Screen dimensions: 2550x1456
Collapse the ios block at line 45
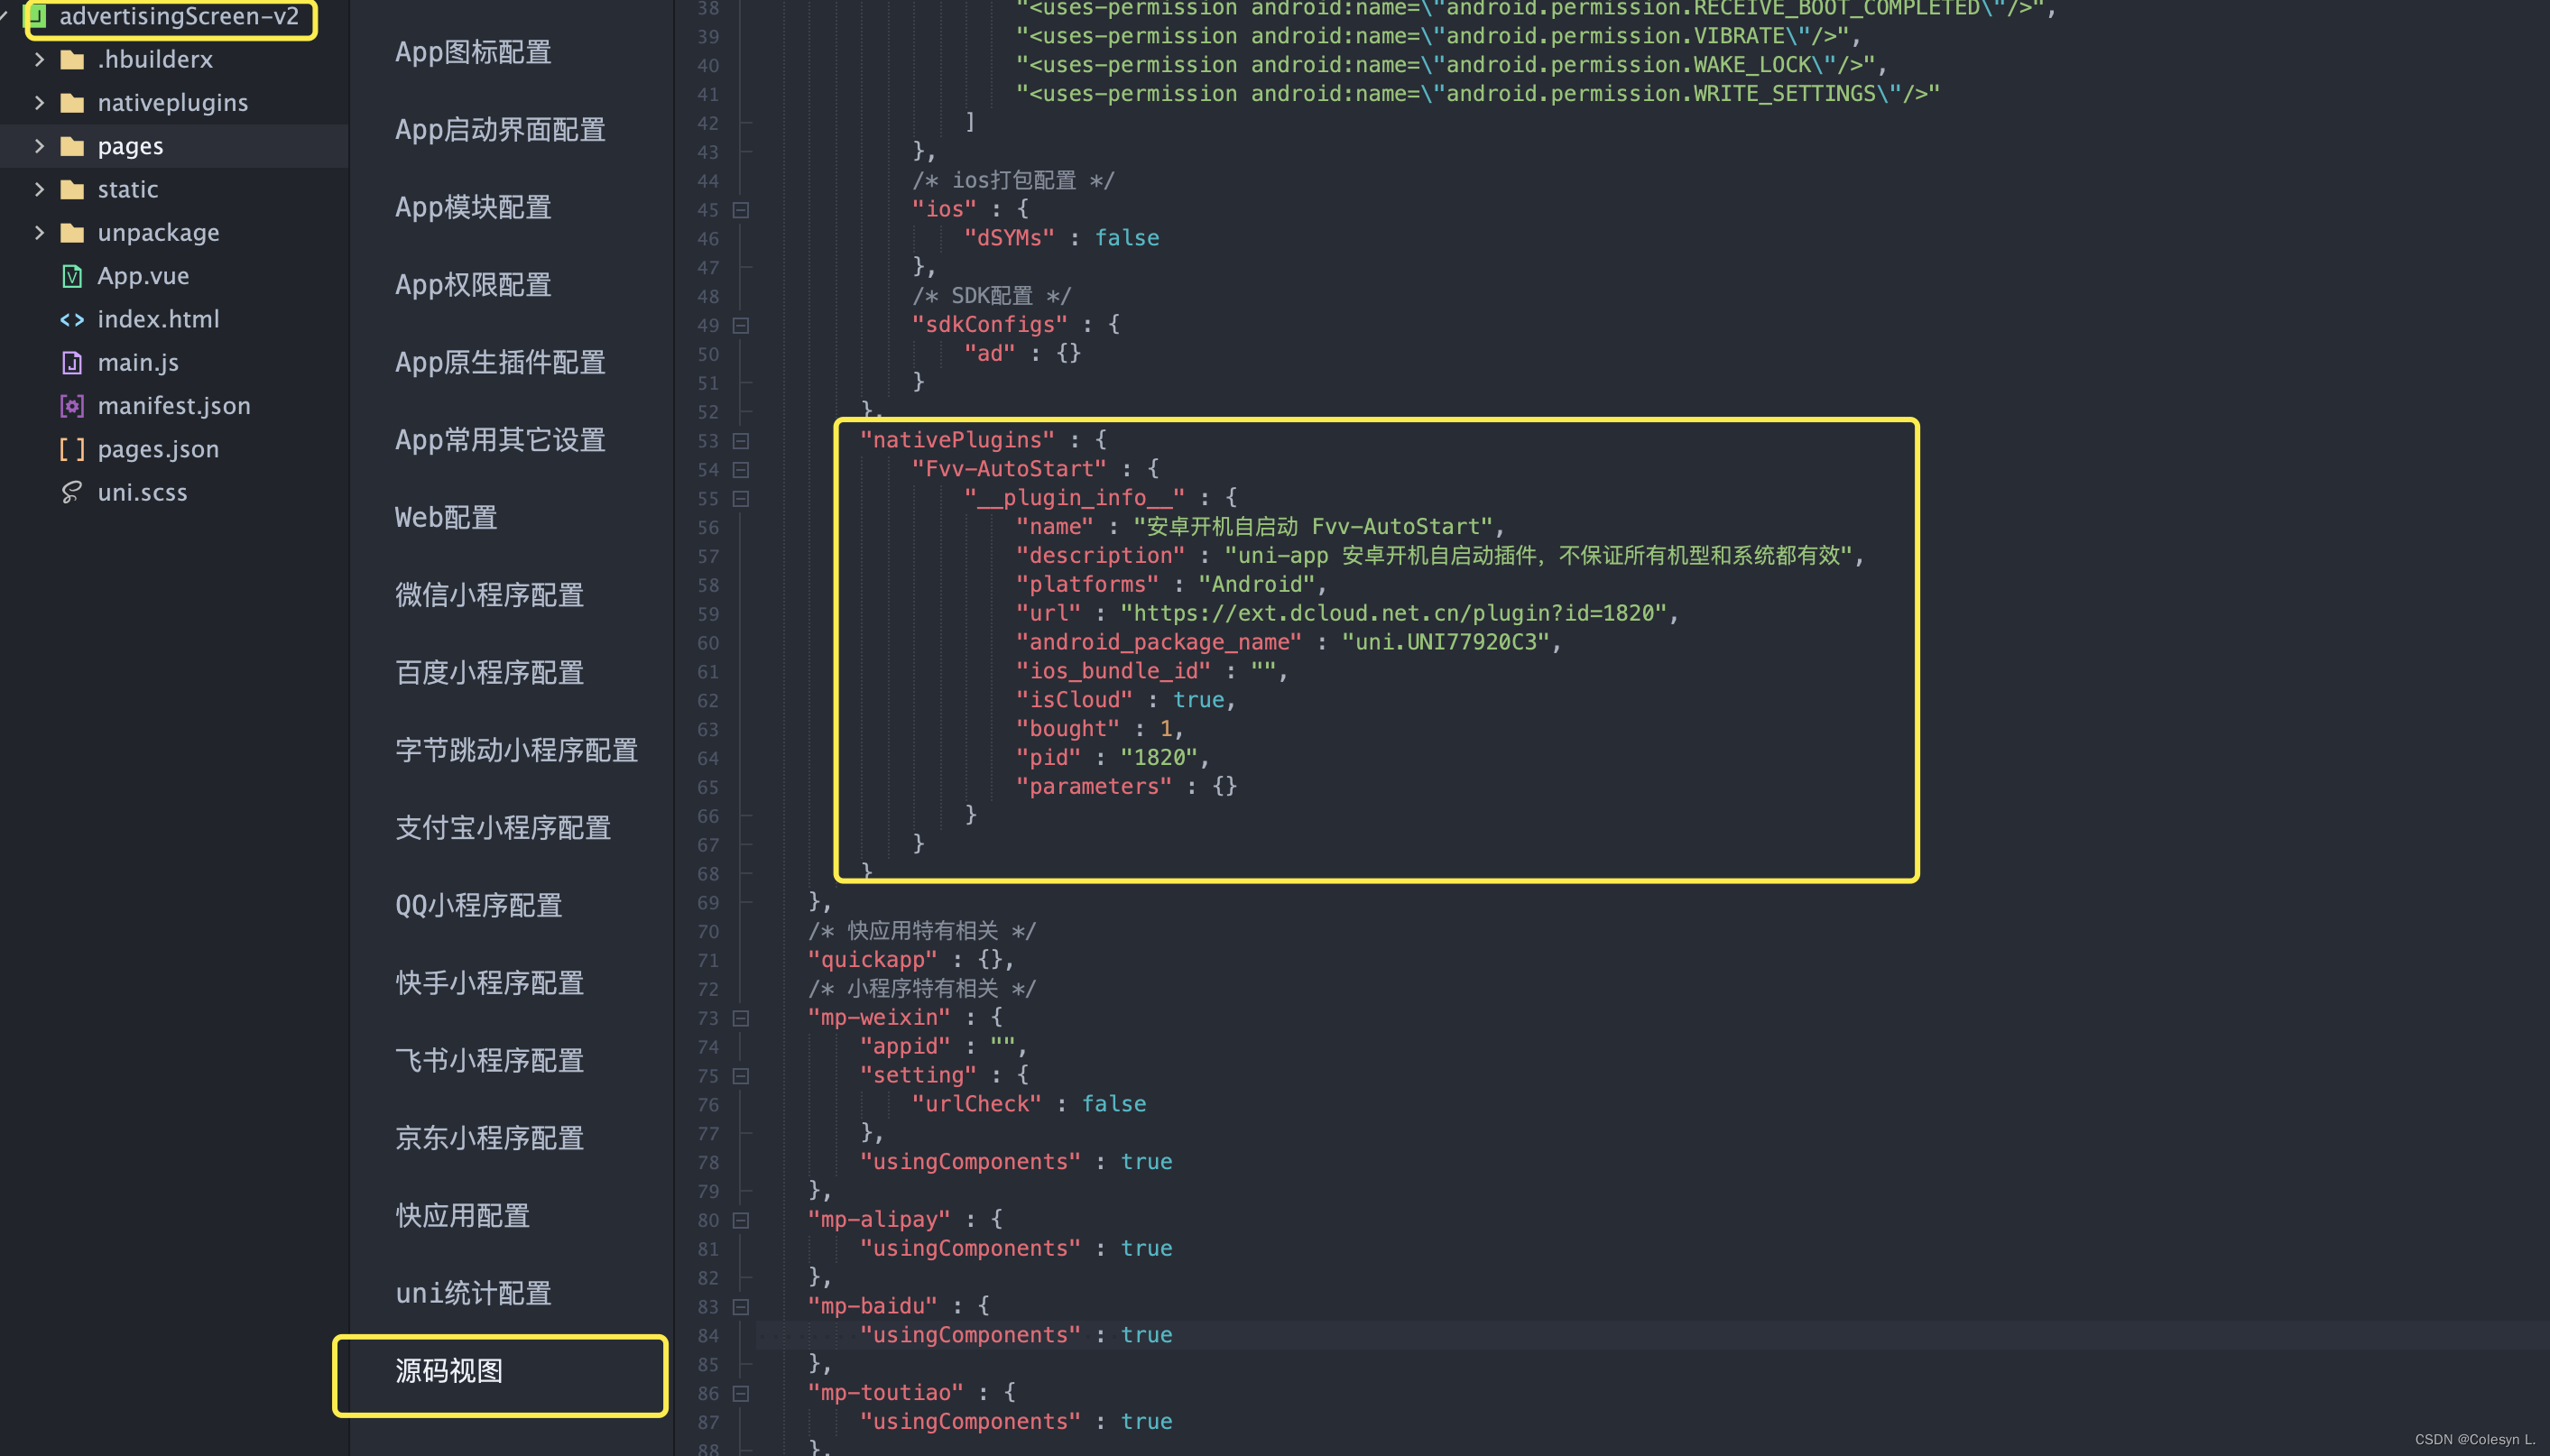coord(741,210)
